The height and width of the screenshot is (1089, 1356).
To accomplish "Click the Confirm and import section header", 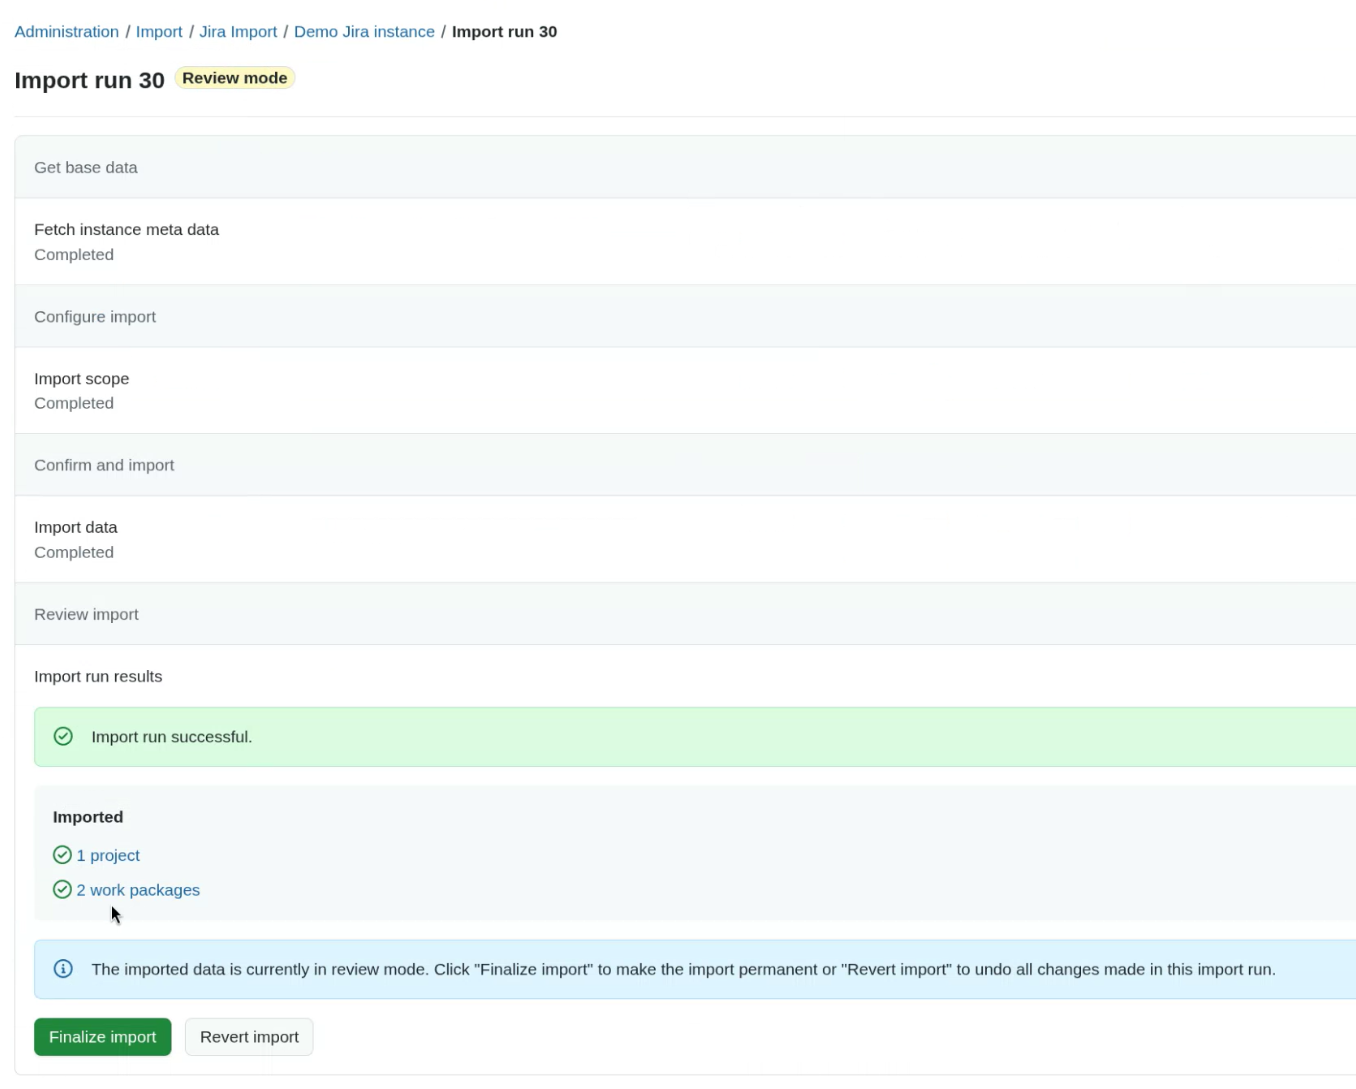I will pos(104,464).
